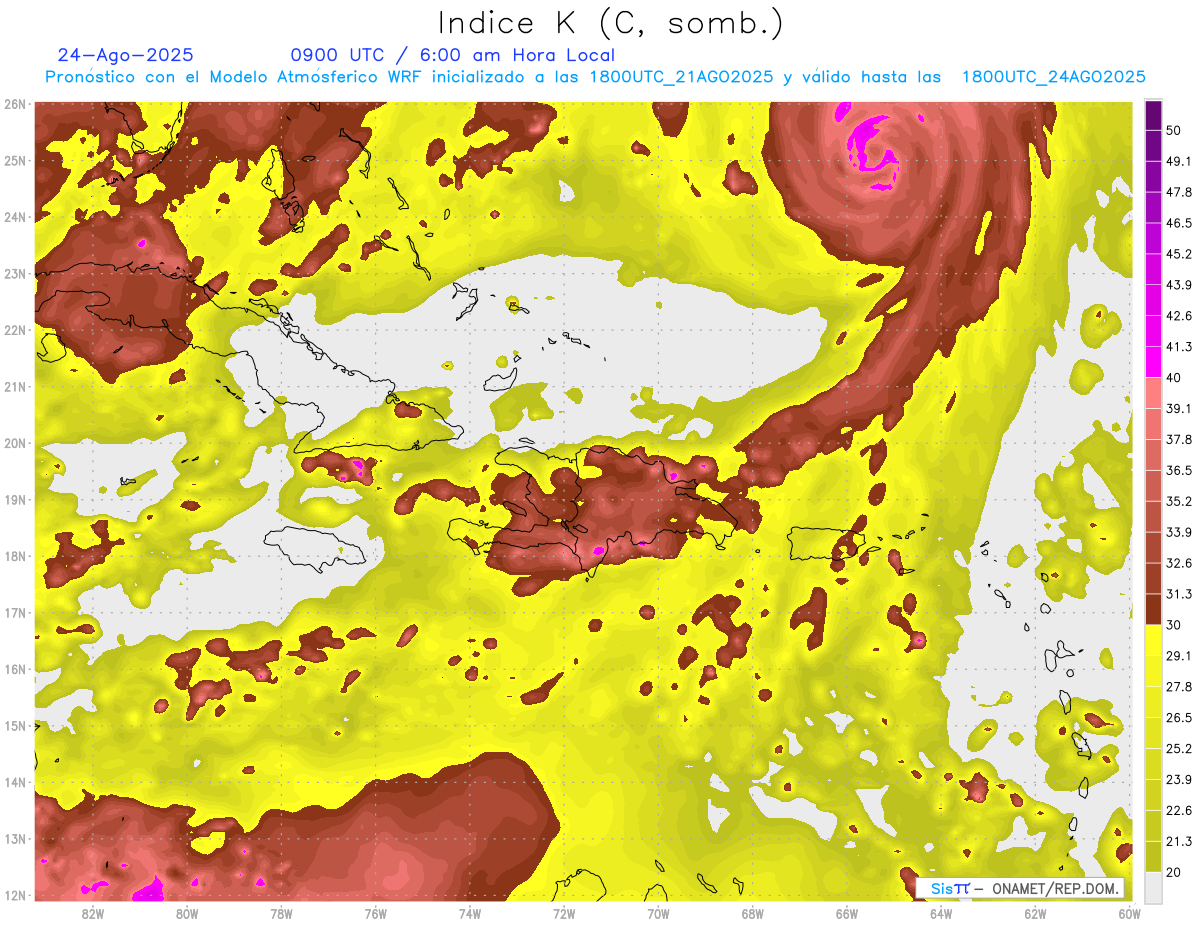Click the colorbar value "50"
Screen dimensions: 1200x927
[x=1174, y=130]
